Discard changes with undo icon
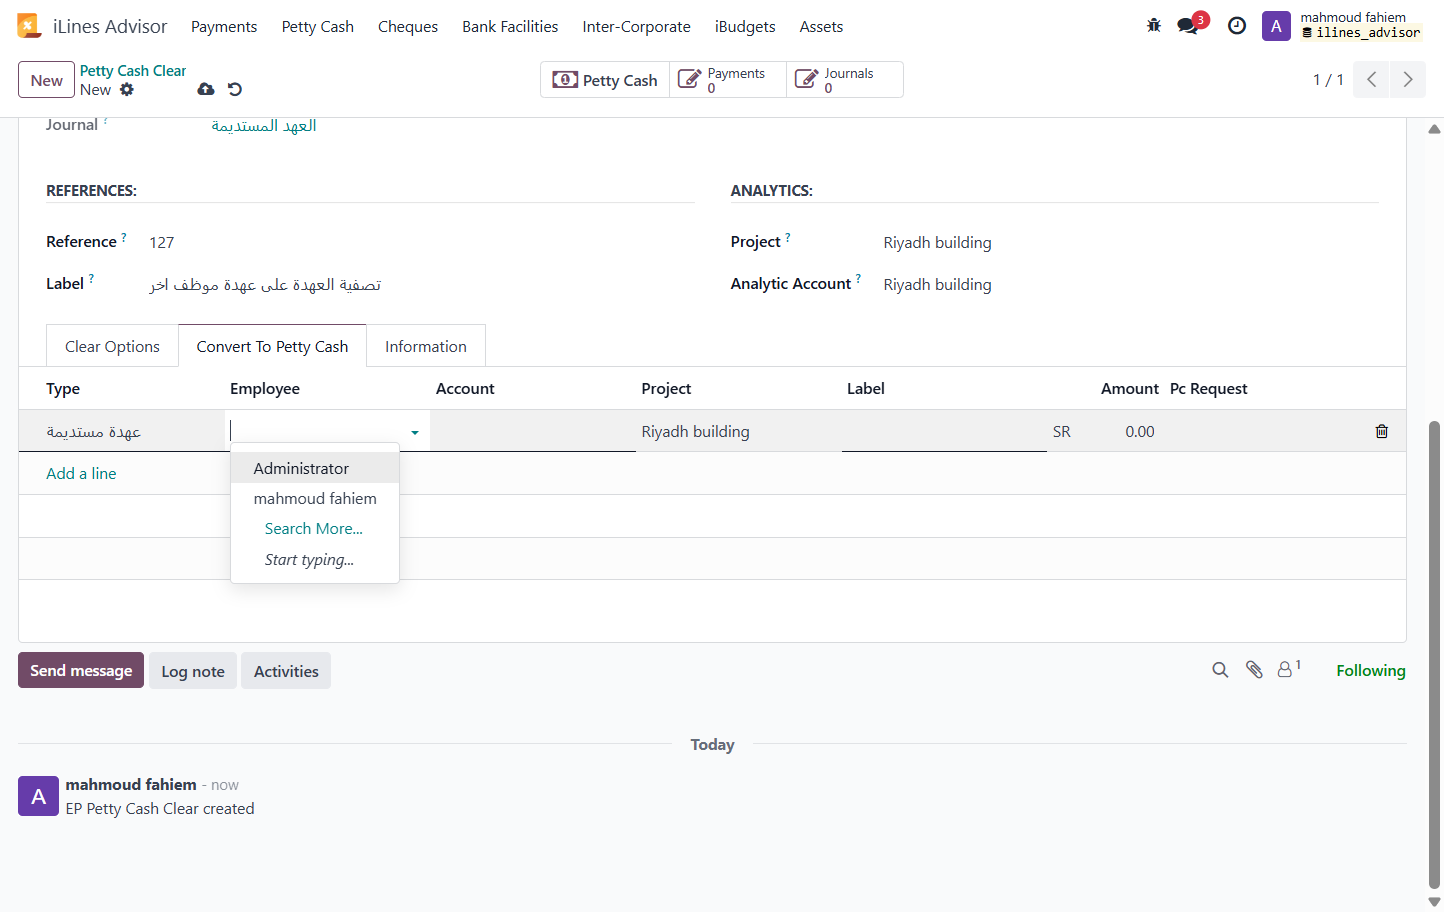1444x912 pixels. [x=235, y=89]
